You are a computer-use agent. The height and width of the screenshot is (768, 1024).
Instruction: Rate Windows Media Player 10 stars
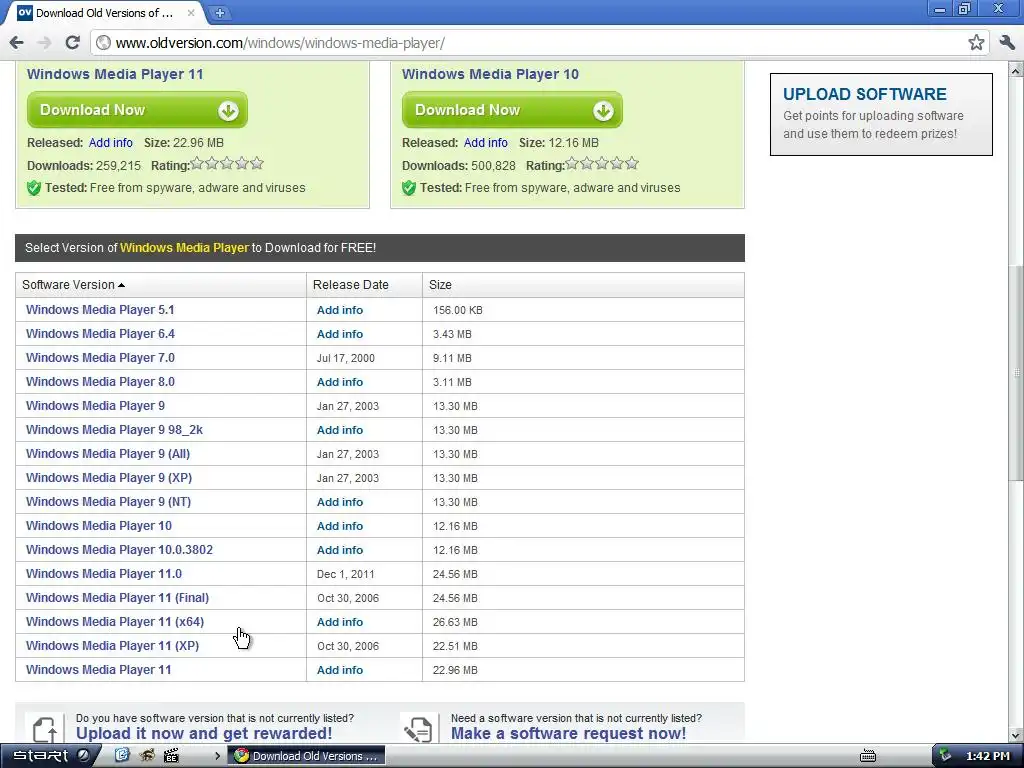coord(601,163)
